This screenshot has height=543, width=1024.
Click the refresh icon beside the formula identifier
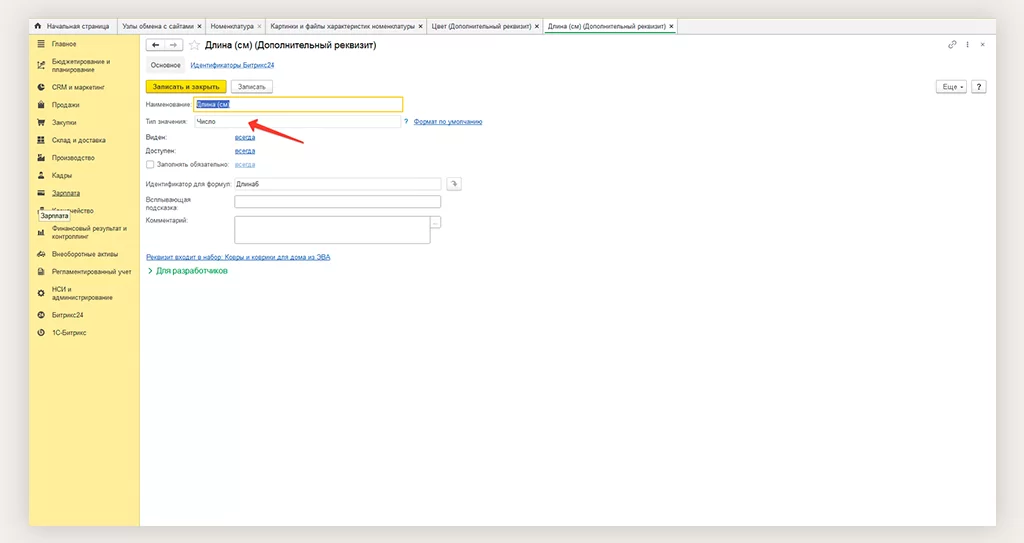pos(454,184)
